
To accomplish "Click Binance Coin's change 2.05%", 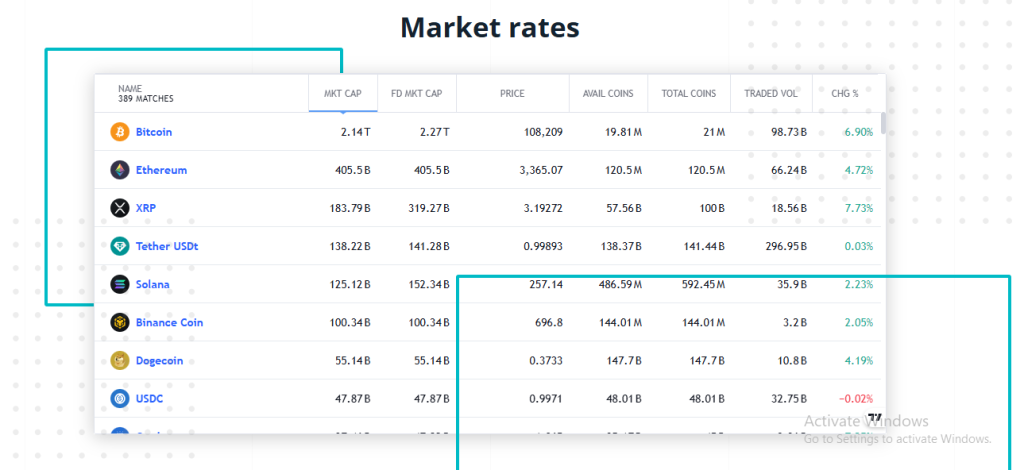I will click(x=859, y=322).
